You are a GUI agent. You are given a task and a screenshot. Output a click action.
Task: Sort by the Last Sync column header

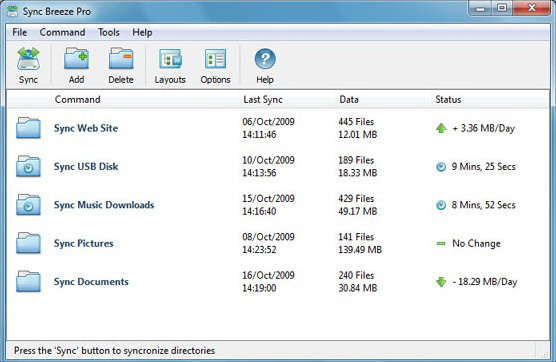coord(263,100)
